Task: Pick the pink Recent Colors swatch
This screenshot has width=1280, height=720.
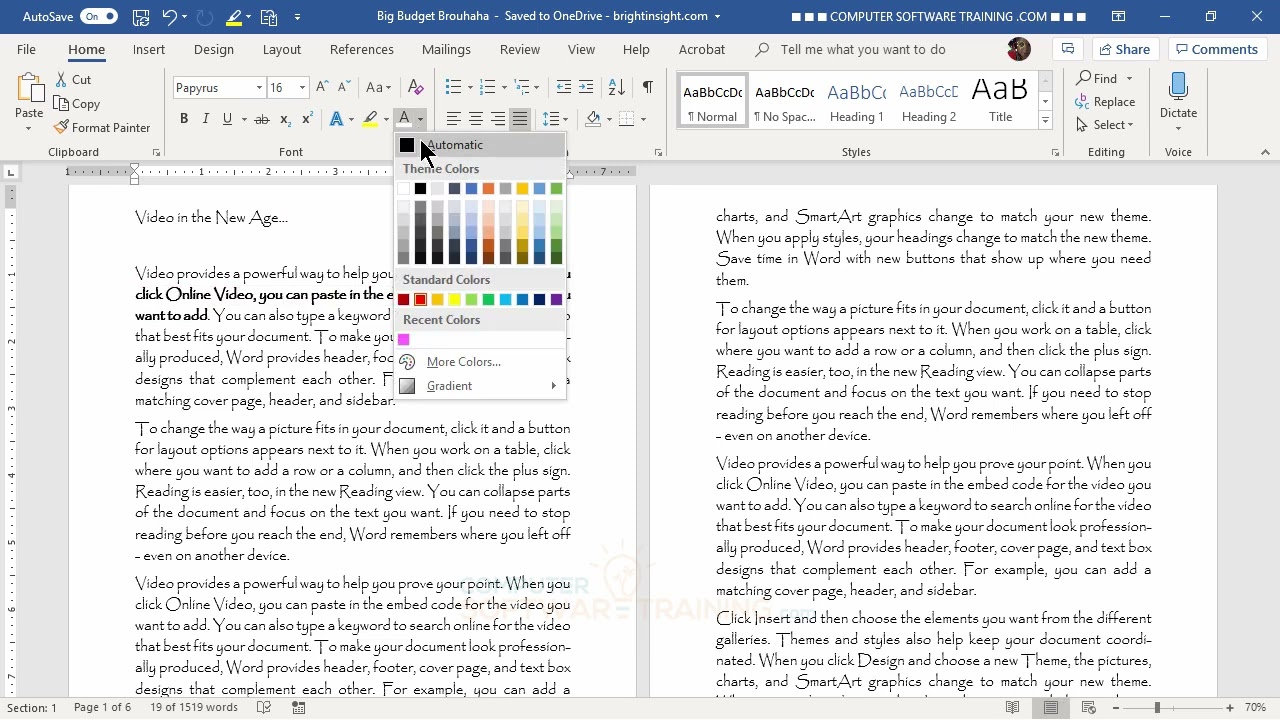Action: click(x=404, y=340)
